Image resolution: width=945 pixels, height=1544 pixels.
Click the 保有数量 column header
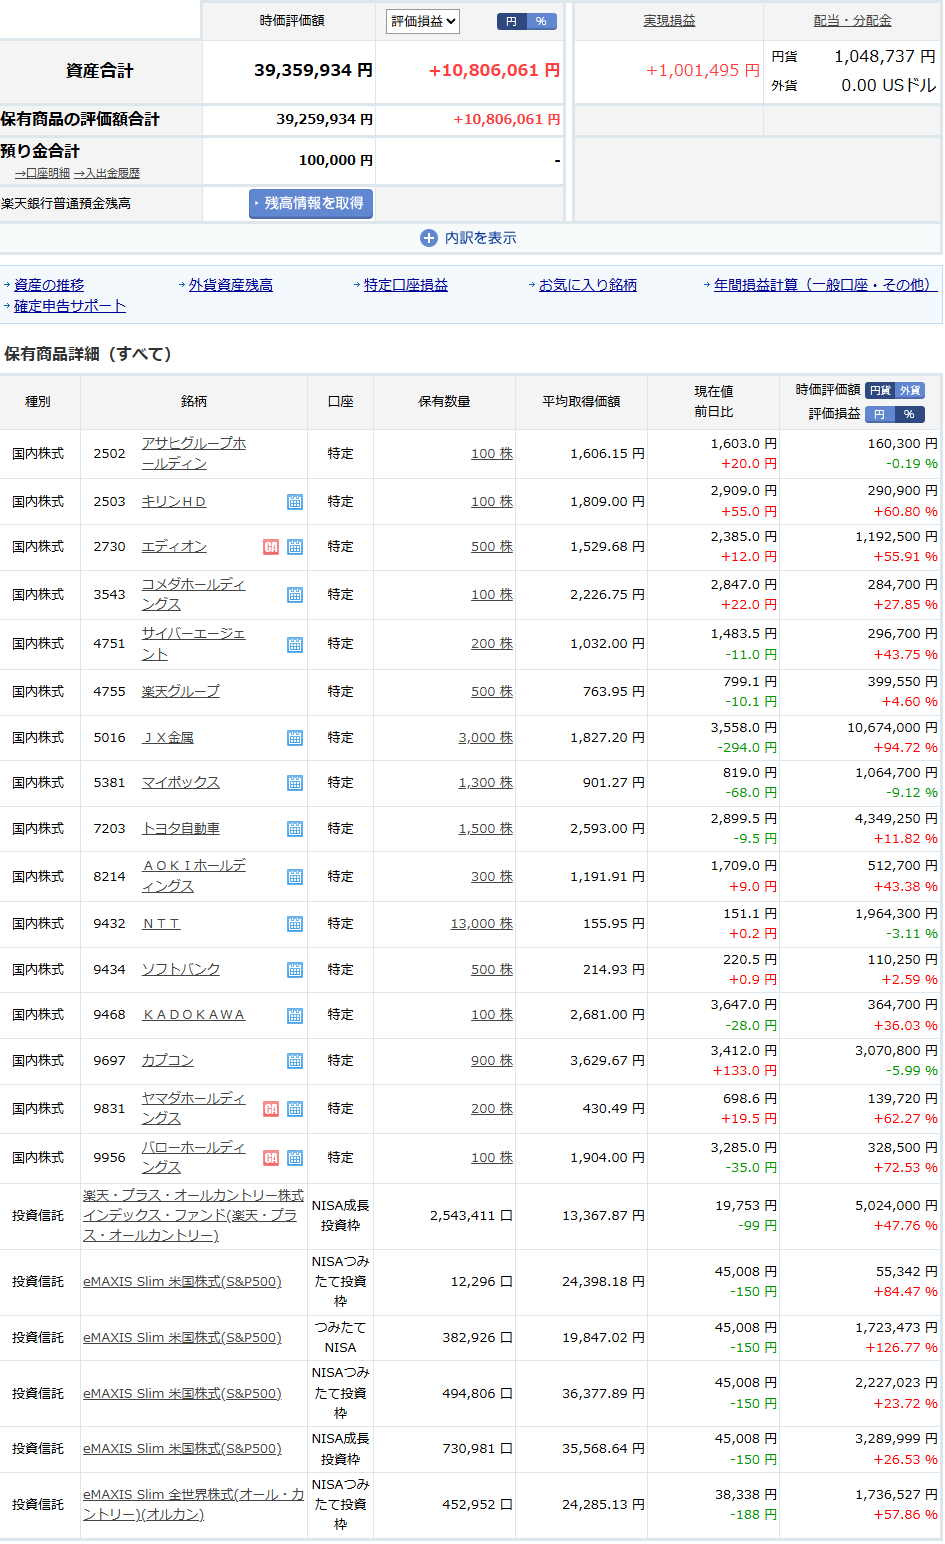(x=444, y=402)
